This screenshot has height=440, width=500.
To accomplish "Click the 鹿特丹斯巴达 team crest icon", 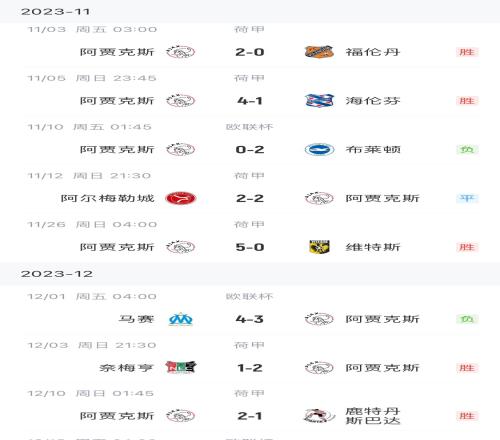I will pyautogui.click(x=319, y=416).
